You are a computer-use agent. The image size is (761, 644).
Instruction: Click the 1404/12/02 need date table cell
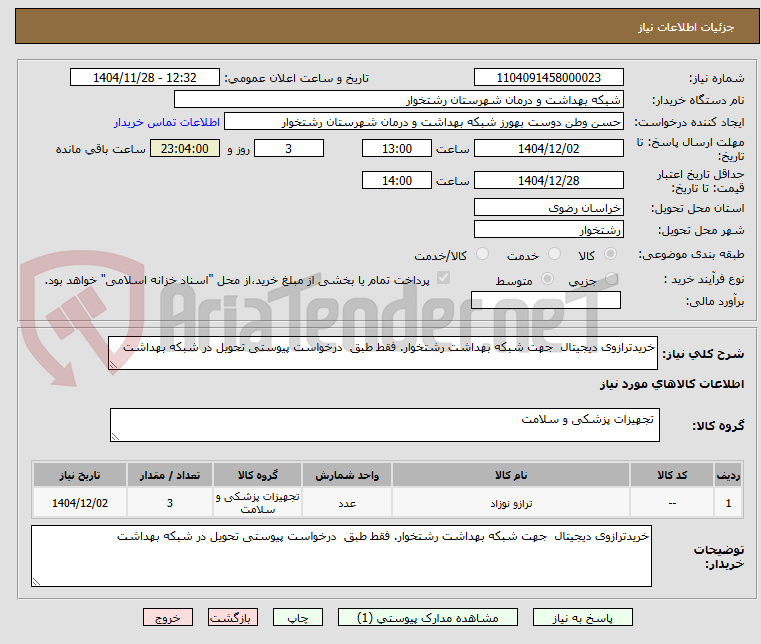point(80,503)
